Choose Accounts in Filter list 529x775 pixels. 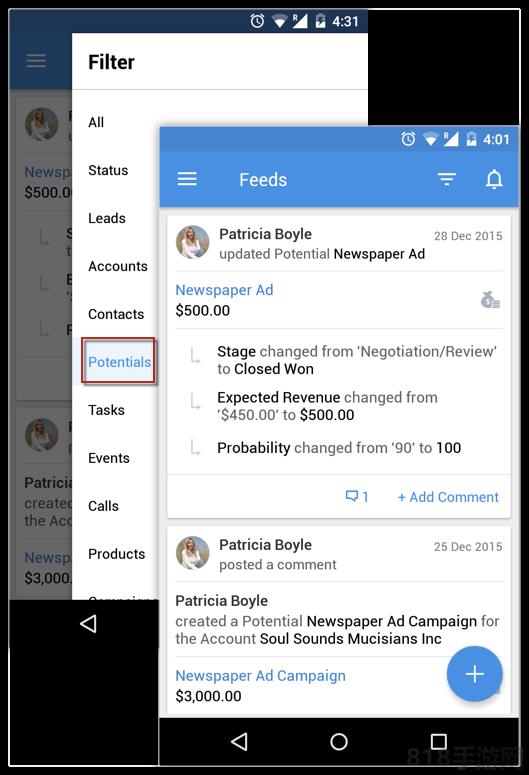click(118, 266)
